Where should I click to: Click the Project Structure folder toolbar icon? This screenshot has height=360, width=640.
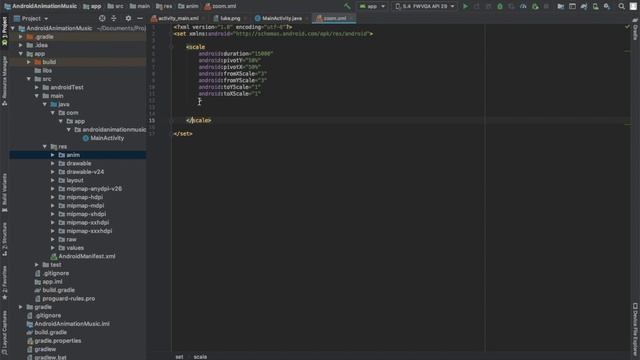[x=561, y=6]
